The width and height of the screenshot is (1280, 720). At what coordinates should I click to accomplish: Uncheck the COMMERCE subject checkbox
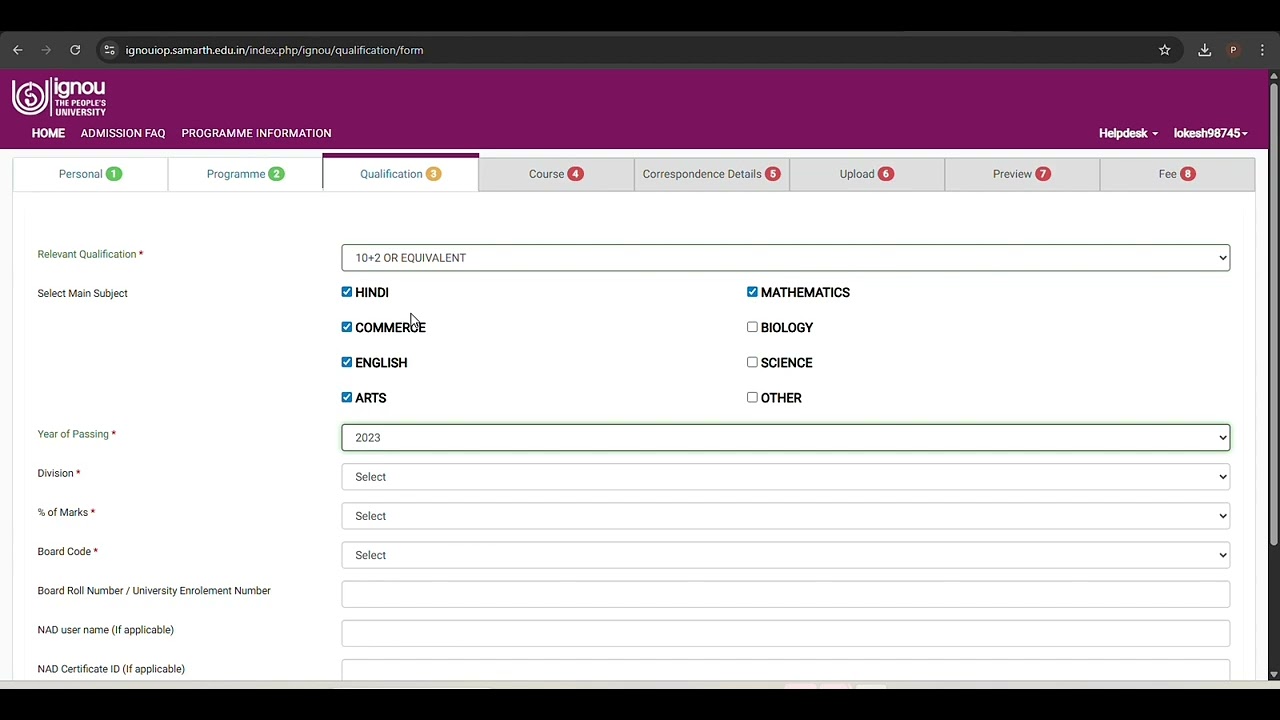[347, 327]
